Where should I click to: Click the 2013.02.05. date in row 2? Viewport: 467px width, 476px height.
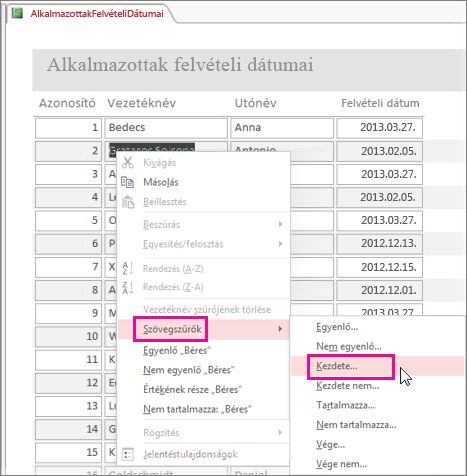[x=379, y=151]
